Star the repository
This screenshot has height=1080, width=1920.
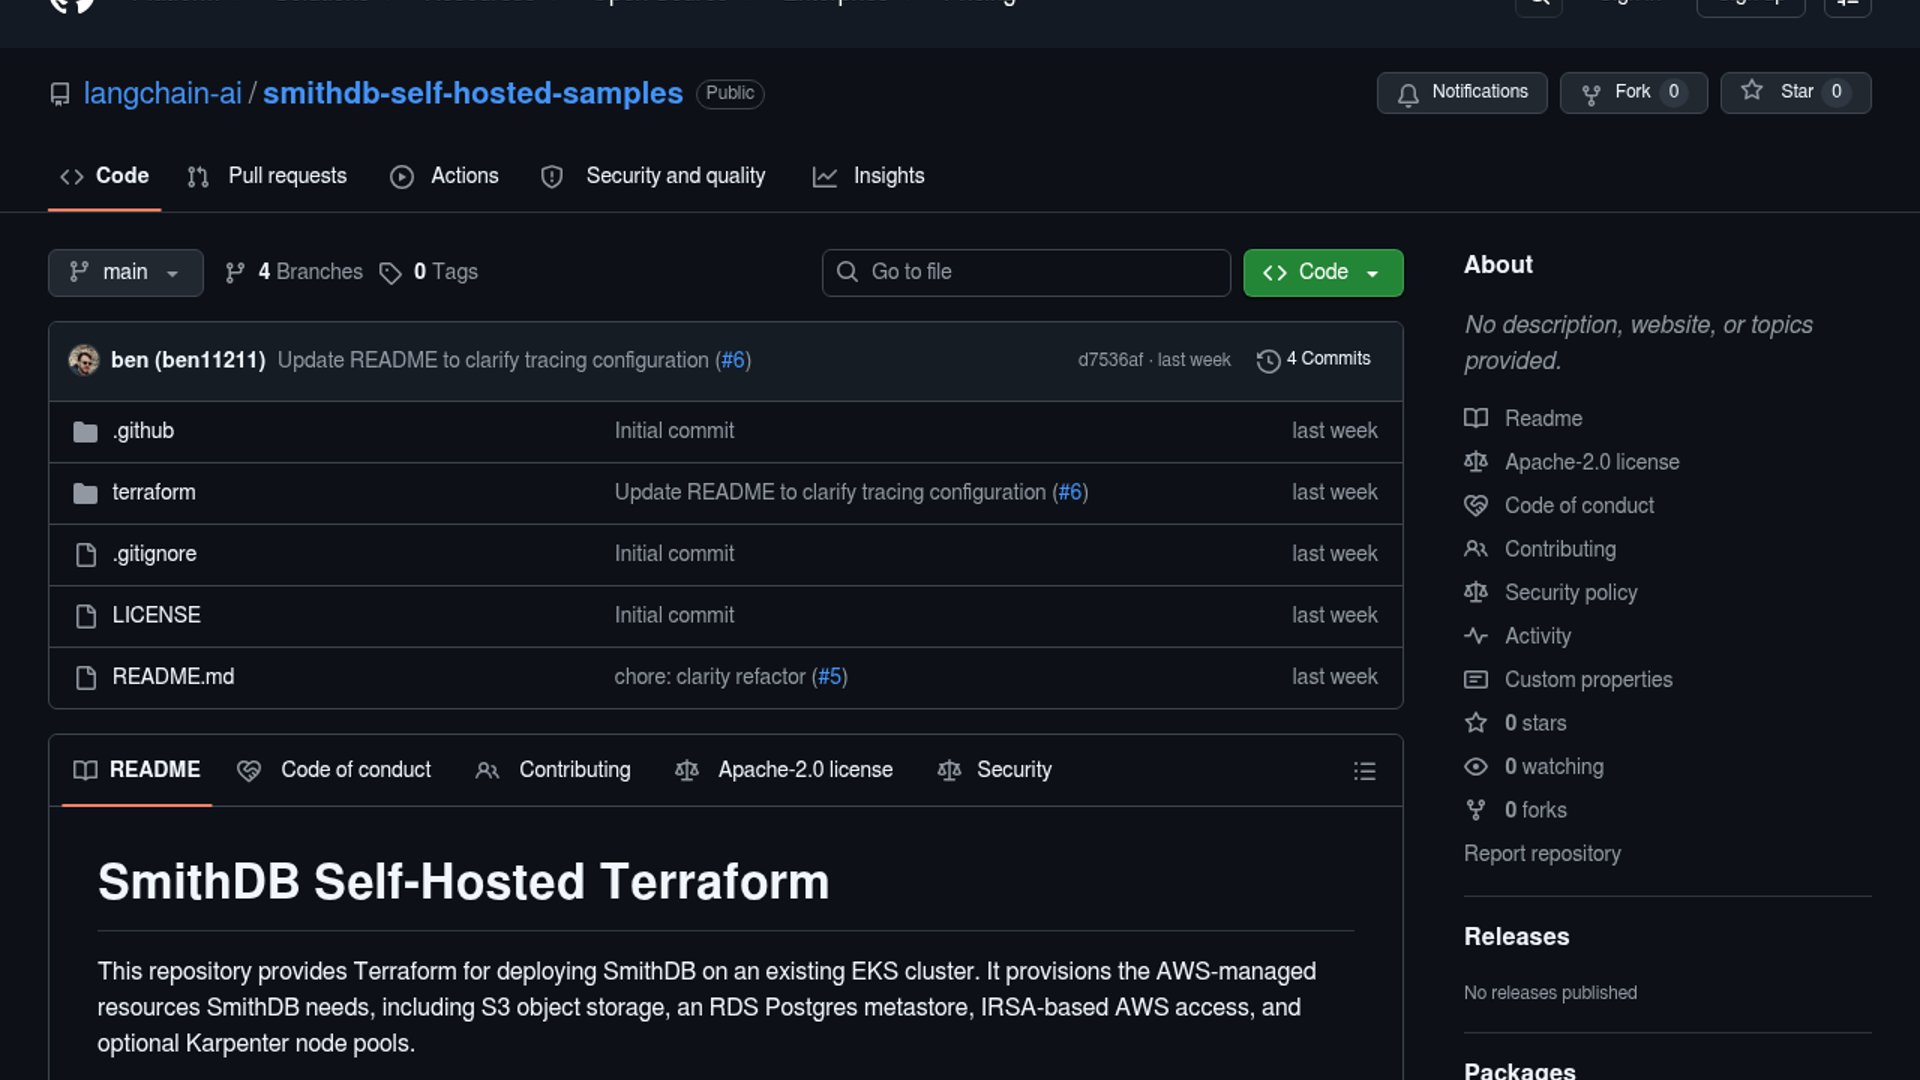[x=1796, y=92]
